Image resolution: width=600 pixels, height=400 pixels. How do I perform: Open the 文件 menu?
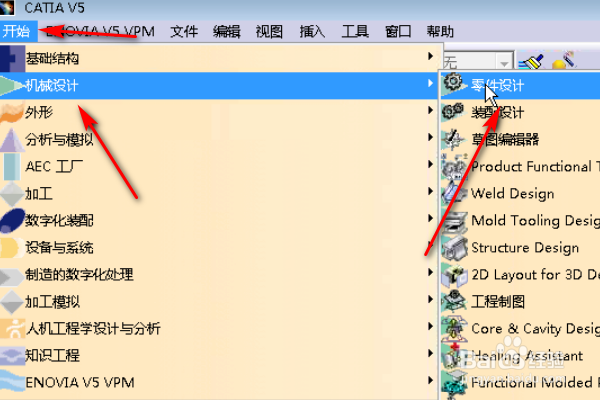click(184, 31)
